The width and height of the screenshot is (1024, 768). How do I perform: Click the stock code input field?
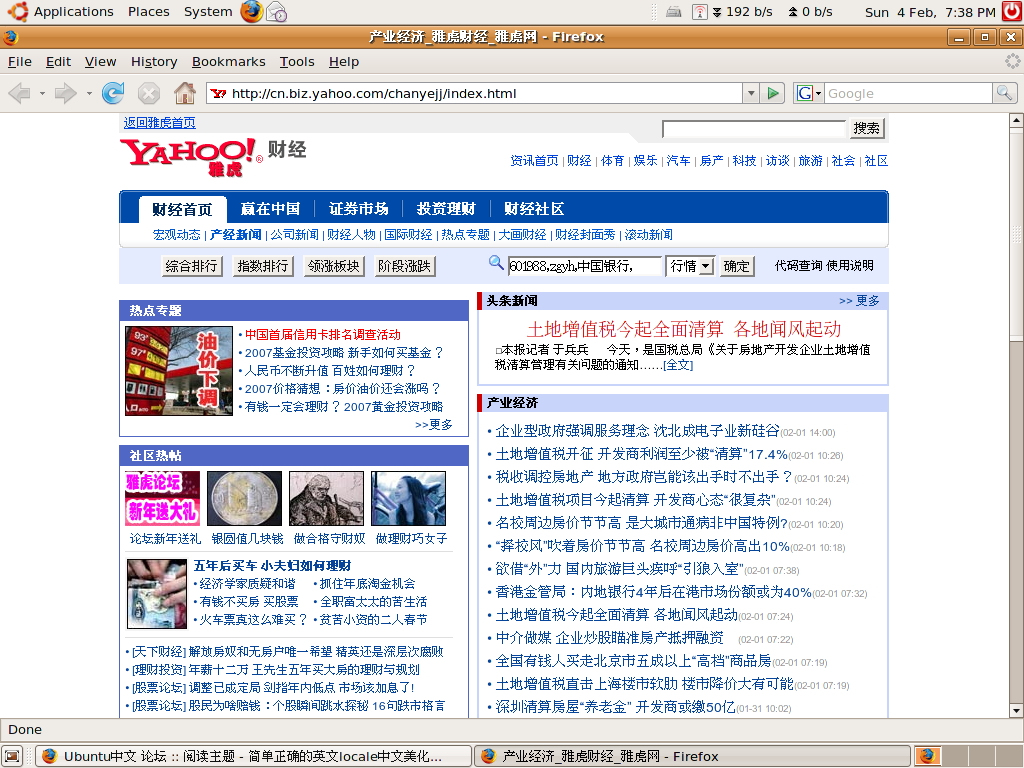(x=584, y=266)
